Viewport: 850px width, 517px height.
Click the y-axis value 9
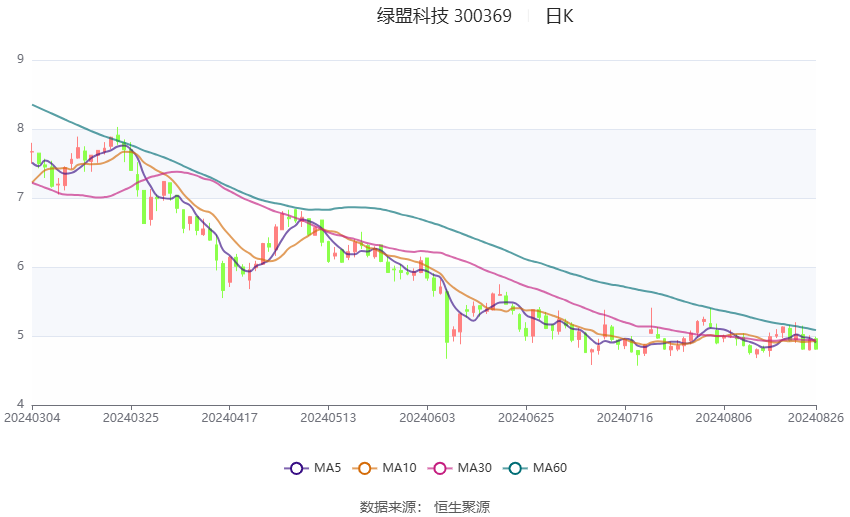[x=21, y=59]
